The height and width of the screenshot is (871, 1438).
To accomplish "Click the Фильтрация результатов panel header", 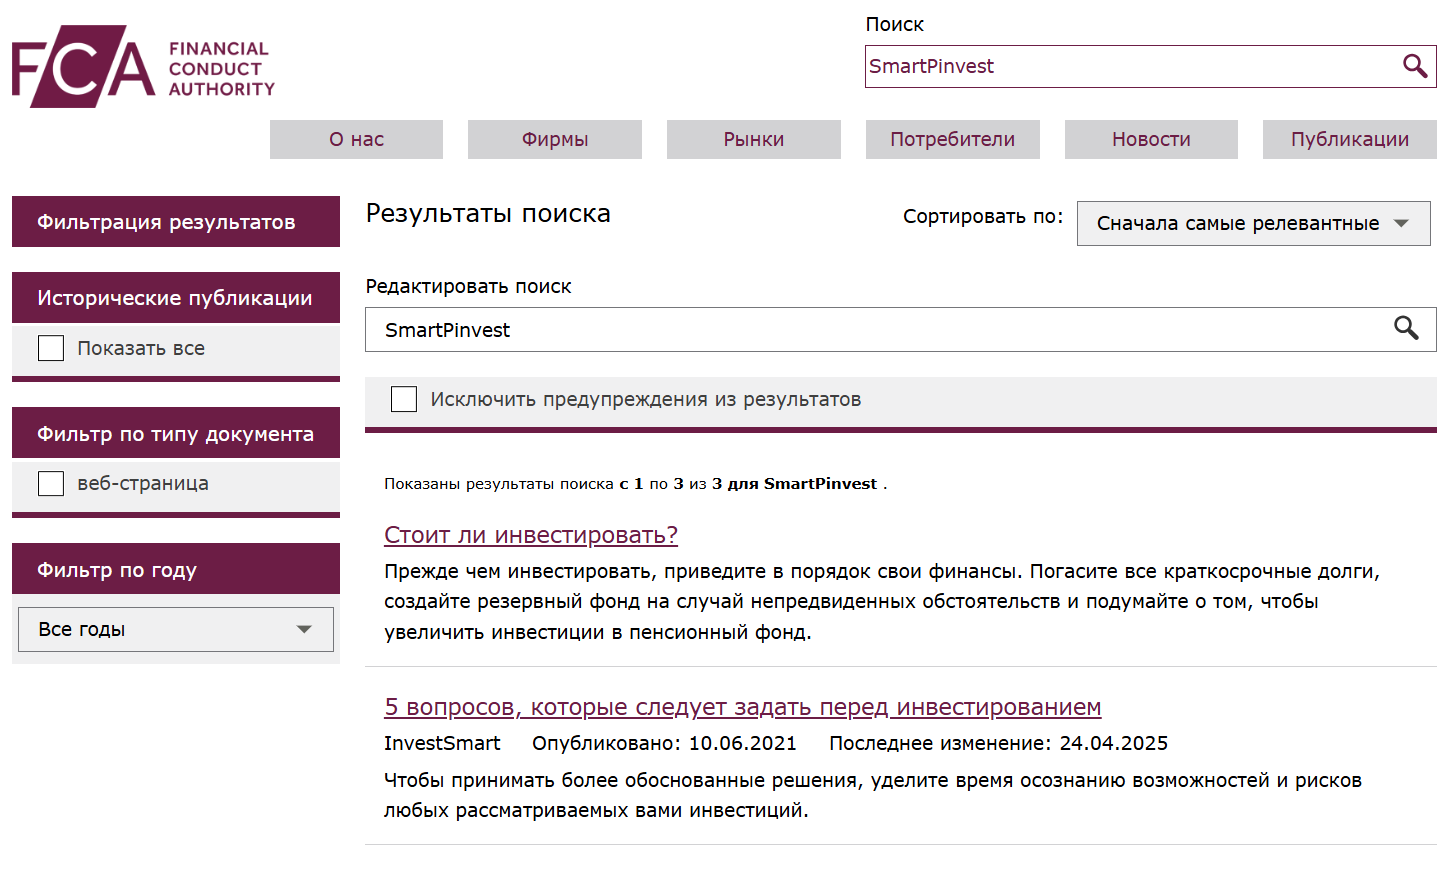I will 175,221.
